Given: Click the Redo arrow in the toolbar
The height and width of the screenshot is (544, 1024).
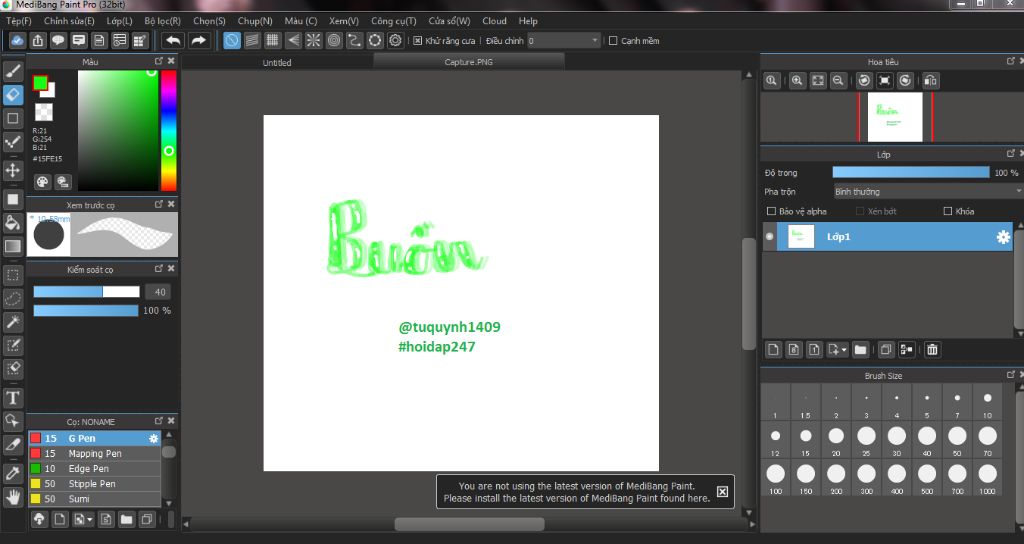Looking at the screenshot, I should point(198,40).
